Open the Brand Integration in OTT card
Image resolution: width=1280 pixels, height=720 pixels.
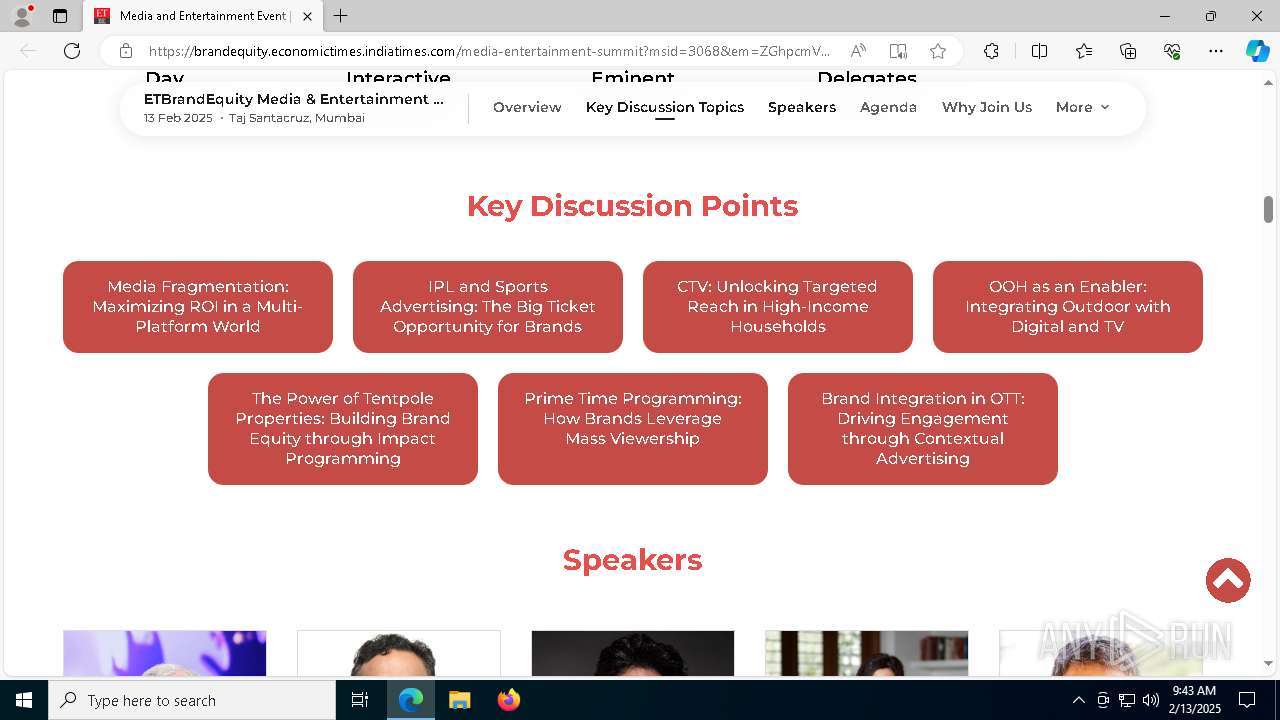923,429
